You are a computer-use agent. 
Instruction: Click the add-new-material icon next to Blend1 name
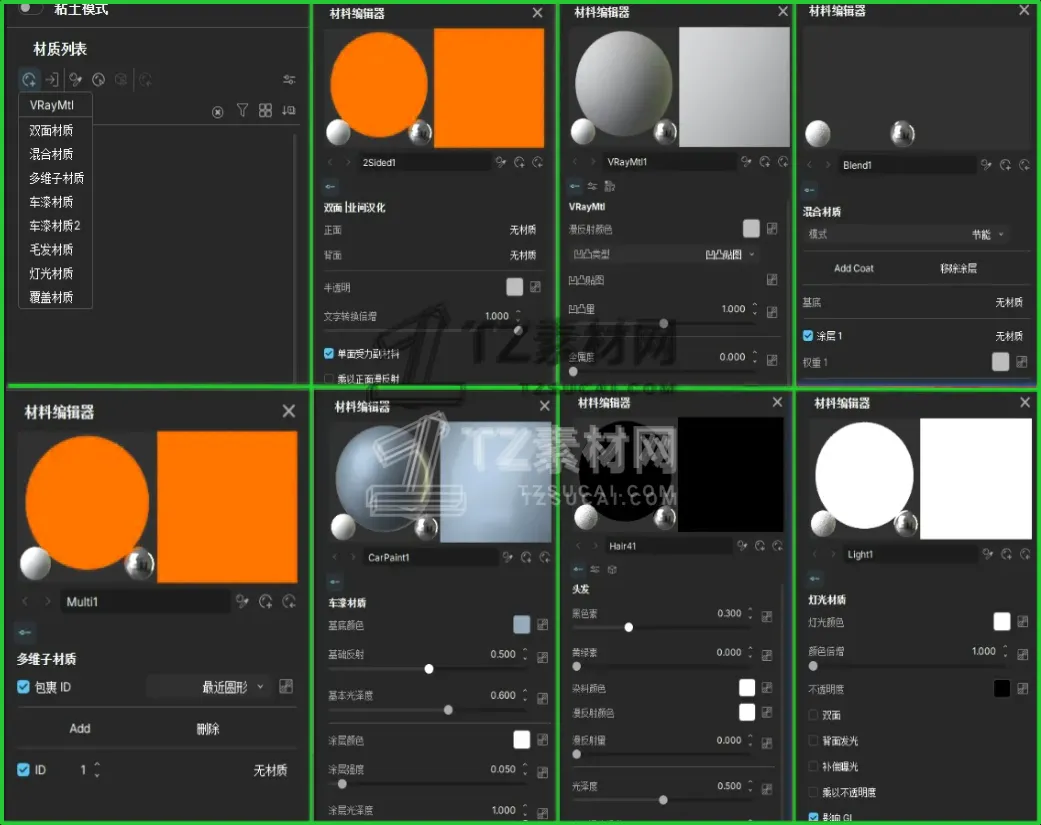[1005, 165]
